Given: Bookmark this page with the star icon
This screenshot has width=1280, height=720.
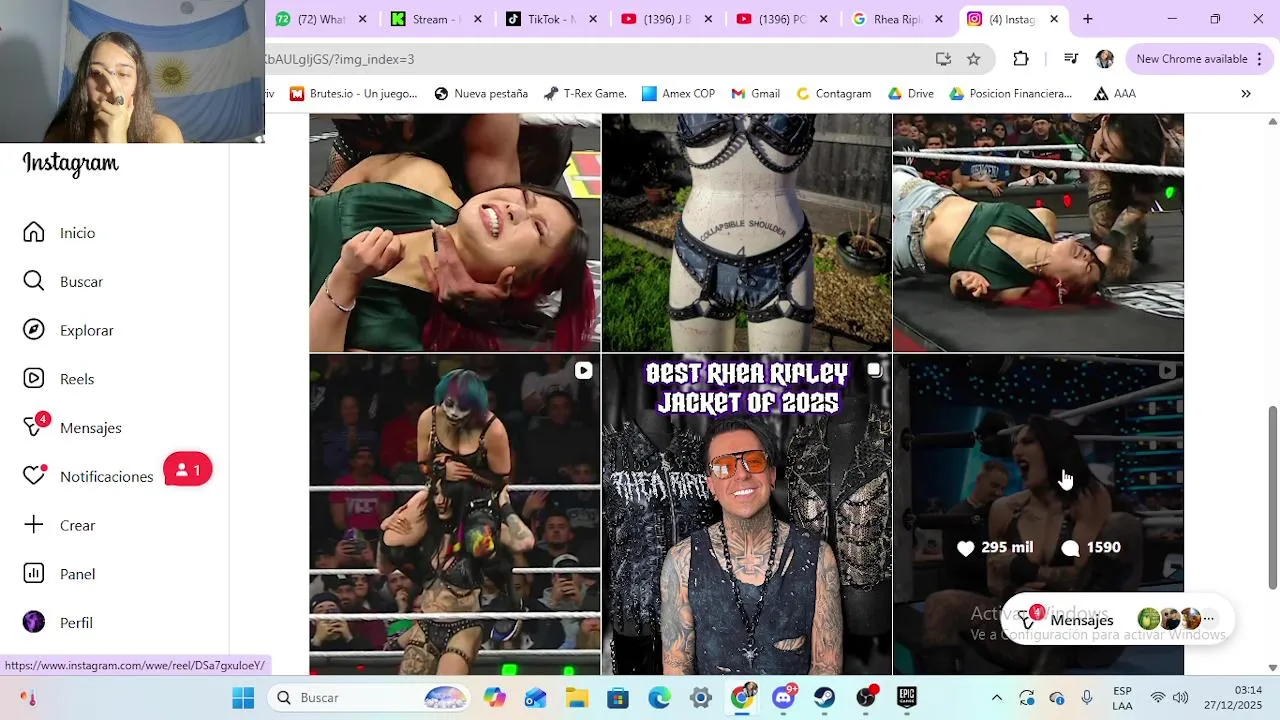Looking at the screenshot, I should [973, 59].
